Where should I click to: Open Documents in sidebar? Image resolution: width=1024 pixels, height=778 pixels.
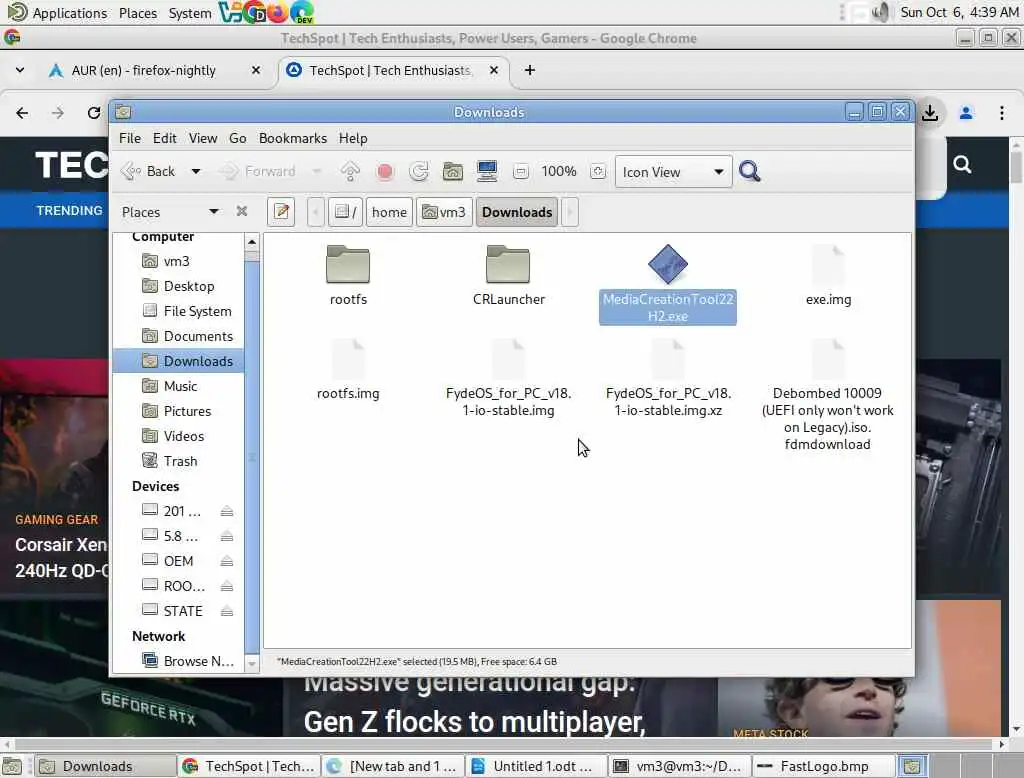click(x=178, y=336)
